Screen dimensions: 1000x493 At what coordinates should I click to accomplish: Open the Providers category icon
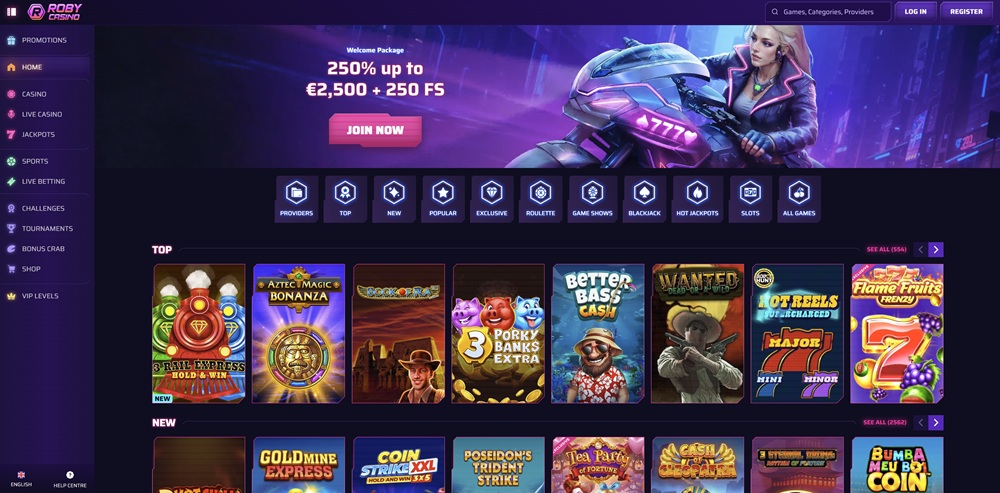tap(296, 199)
